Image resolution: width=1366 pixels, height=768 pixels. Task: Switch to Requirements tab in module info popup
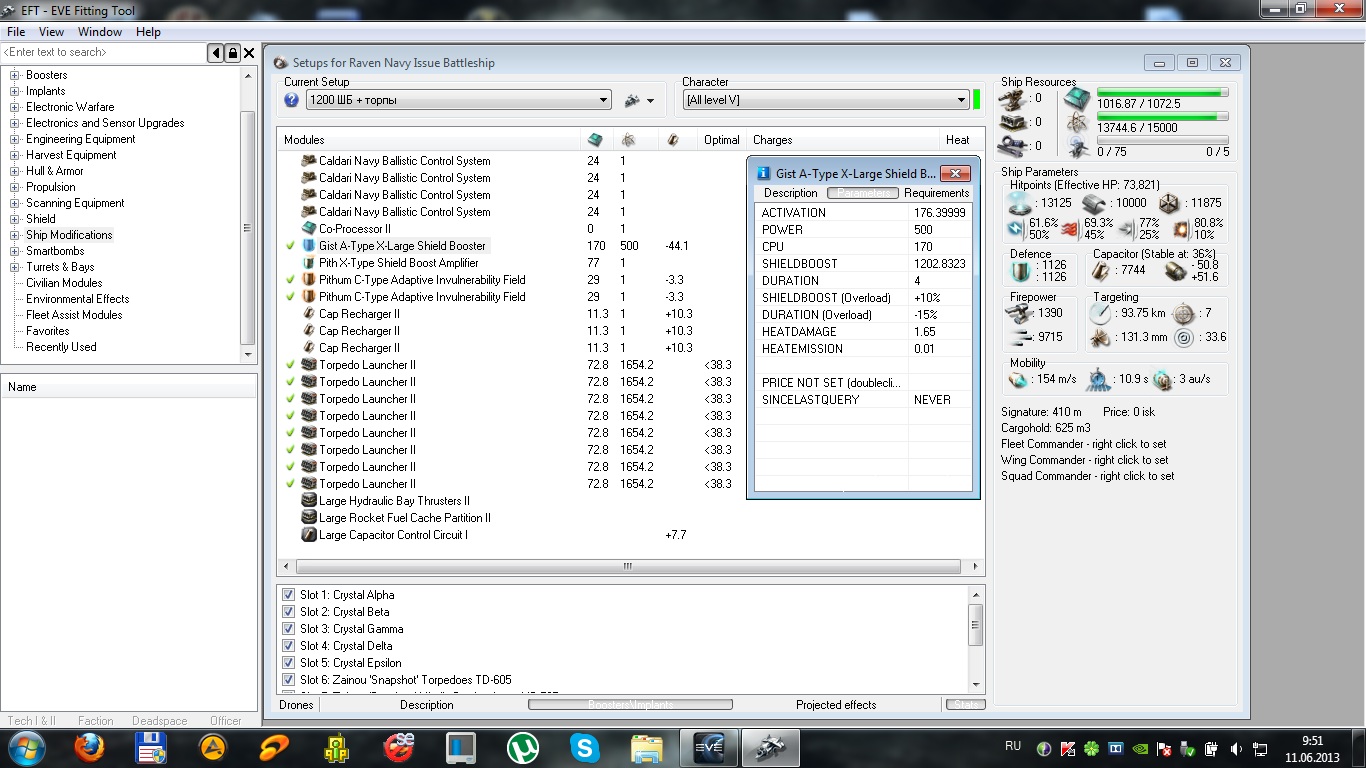(x=937, y=193)
